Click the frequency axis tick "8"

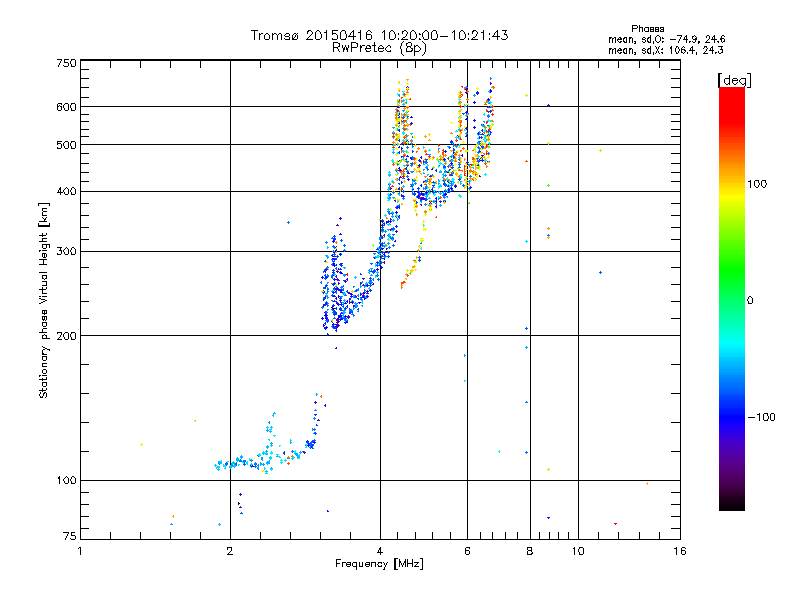(x=530, y=551)
